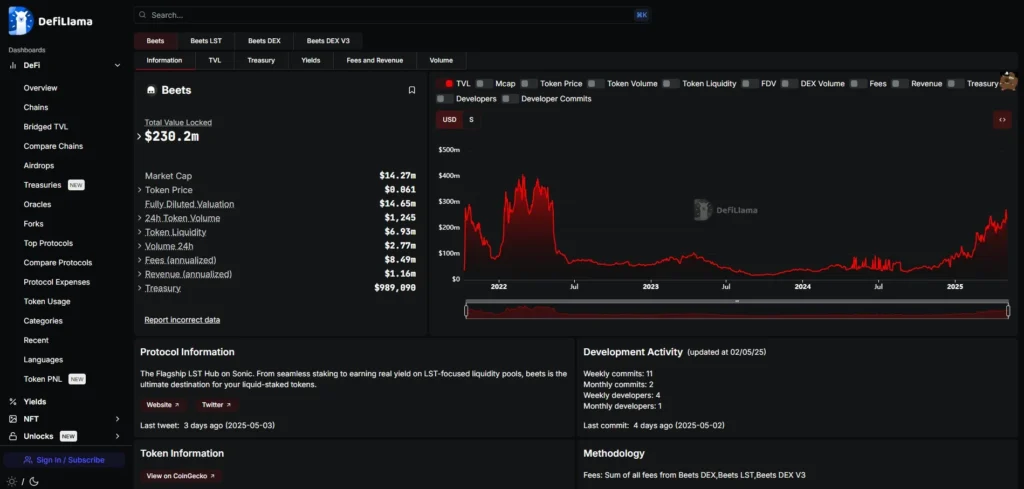1024x489 pixels.
Task: Expand the Fees (annualized) row
Action: (x=139, y=260)
